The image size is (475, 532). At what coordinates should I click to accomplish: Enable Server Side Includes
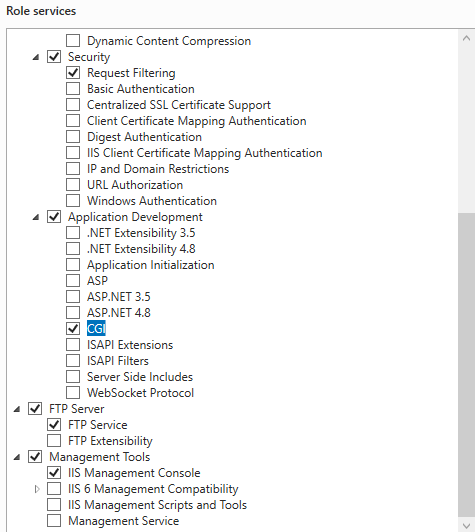[x=73, y=377]
